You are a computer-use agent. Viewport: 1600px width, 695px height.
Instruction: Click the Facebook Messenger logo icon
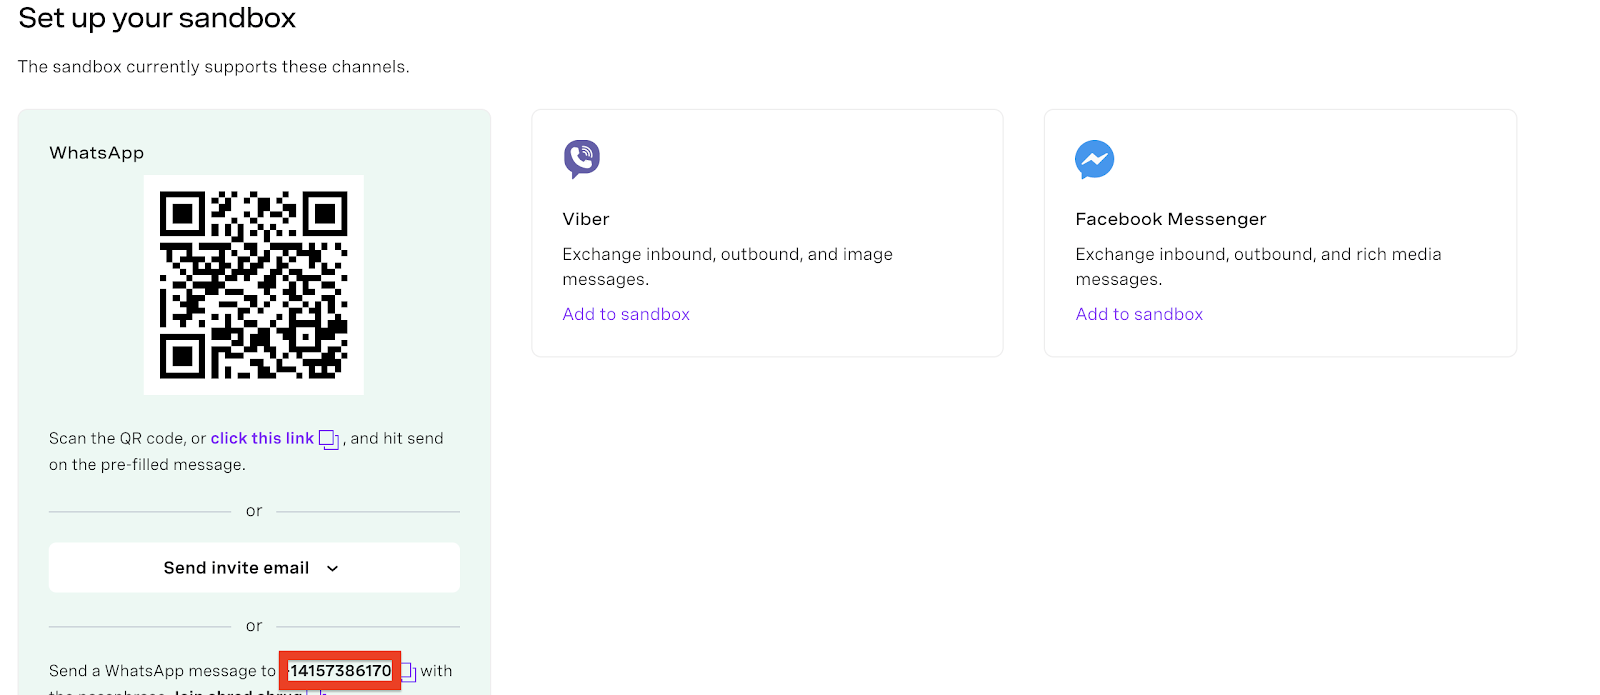[x=1094, y=159]
